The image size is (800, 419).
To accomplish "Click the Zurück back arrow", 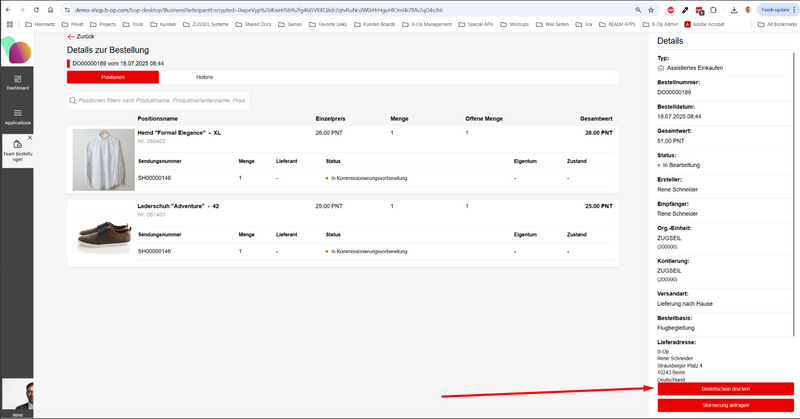I will [x=71, y=36].
